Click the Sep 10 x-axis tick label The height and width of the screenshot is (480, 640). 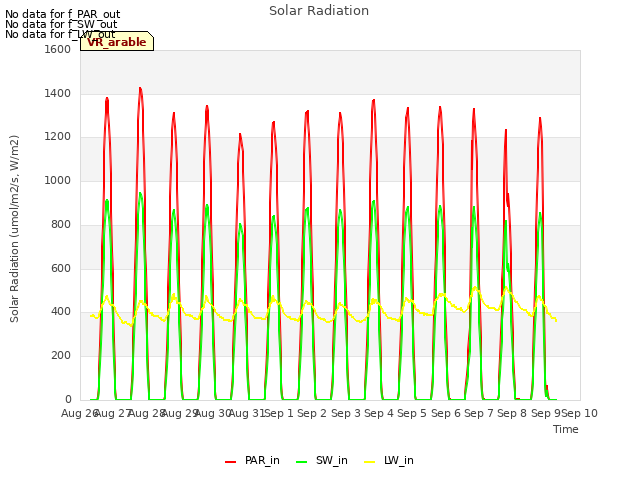pos(580,413)
